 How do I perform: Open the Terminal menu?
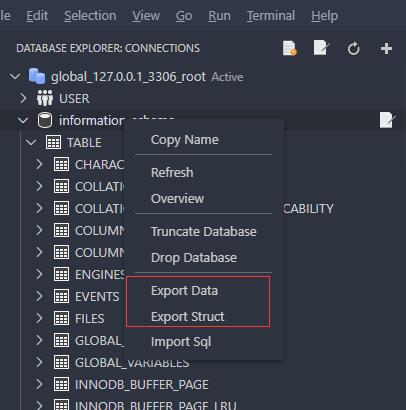[271, 16]
